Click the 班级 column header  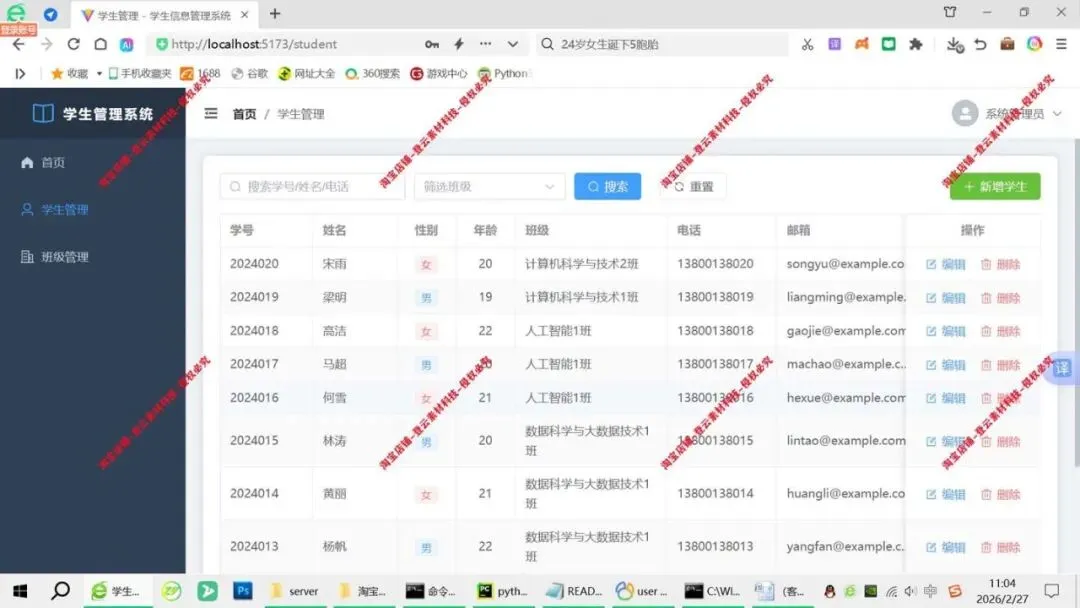[537, 230]
